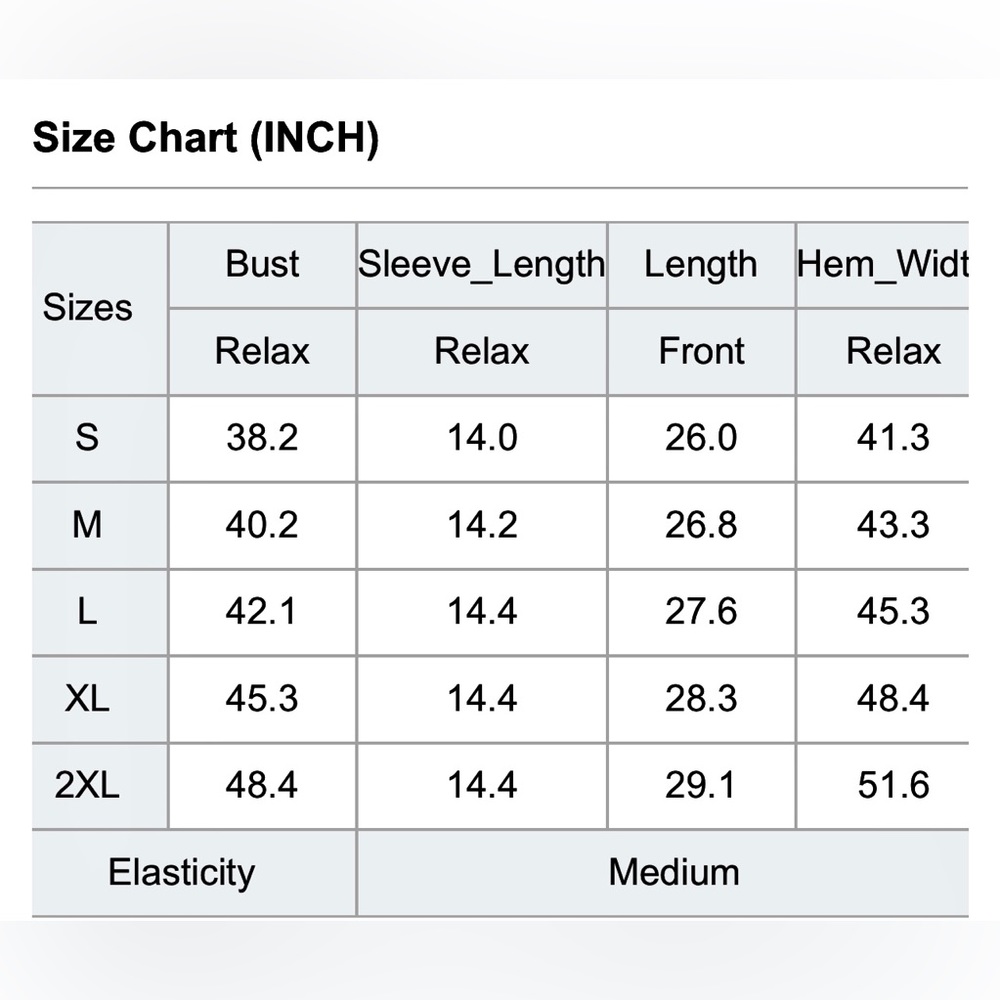The image size is (1000, 1000).
Task: Click the 2XL size row label
Action: pos(87,784)
